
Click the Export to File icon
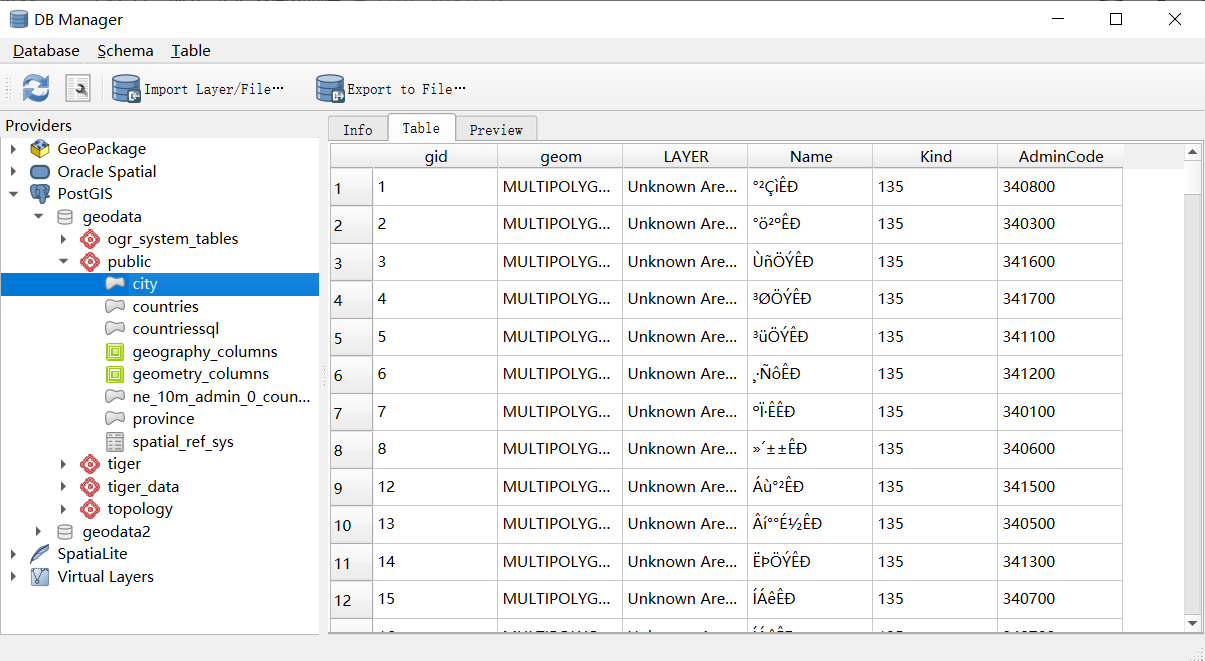pos(330,88)
